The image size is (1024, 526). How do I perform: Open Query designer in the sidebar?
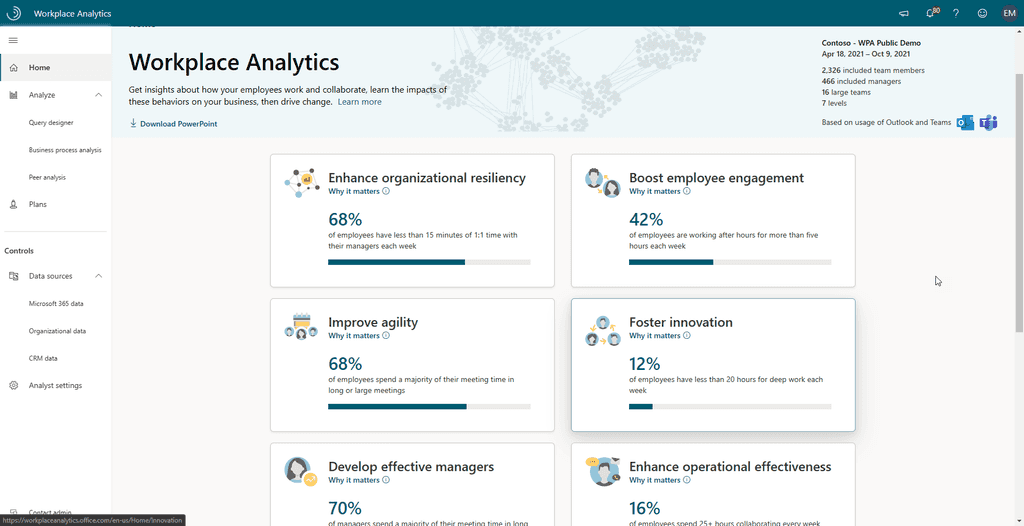point(51,123)
